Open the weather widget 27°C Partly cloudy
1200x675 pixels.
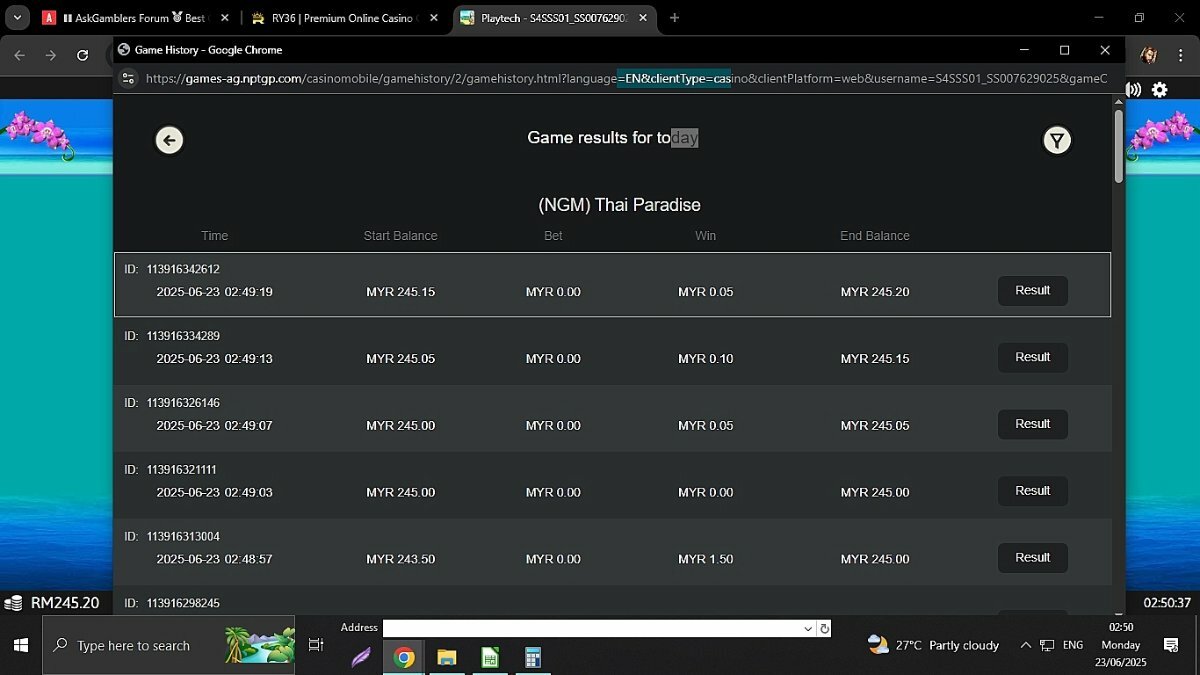[934, 646]
